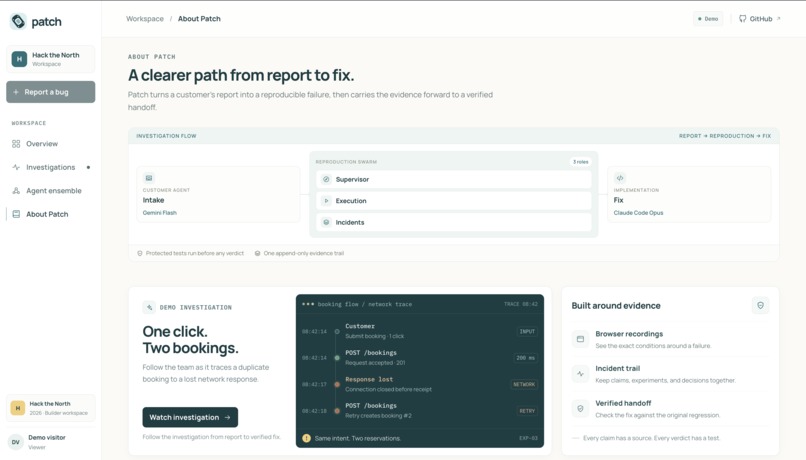The height and width of the screenshot is (460, 806).
Task: Select the Verified handoff item
Action: (670, 409)
